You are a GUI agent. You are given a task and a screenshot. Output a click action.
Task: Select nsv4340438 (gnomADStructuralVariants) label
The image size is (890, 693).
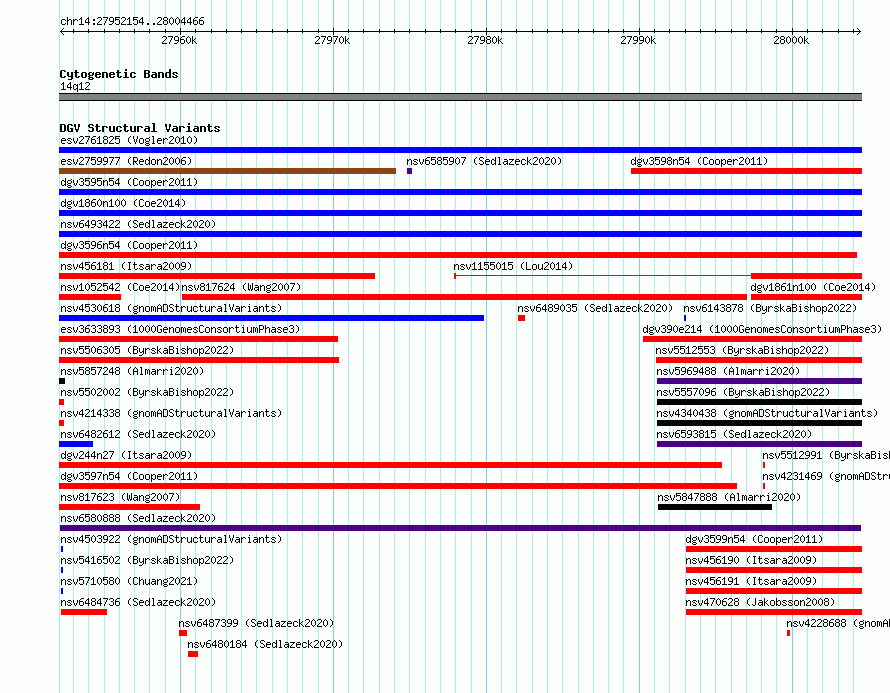(767, 413)
